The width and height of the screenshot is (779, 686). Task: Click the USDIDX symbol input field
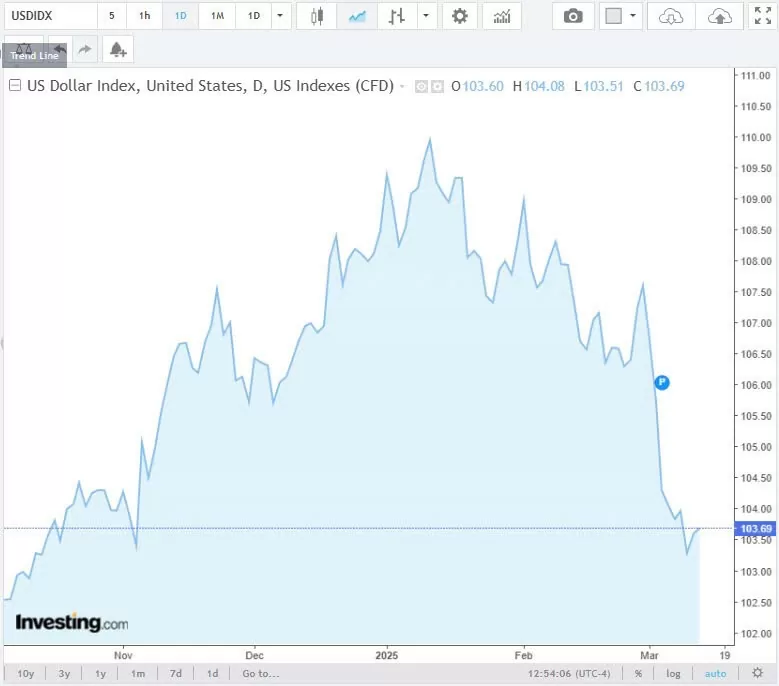pyautogui.click(x=49, y=16)
